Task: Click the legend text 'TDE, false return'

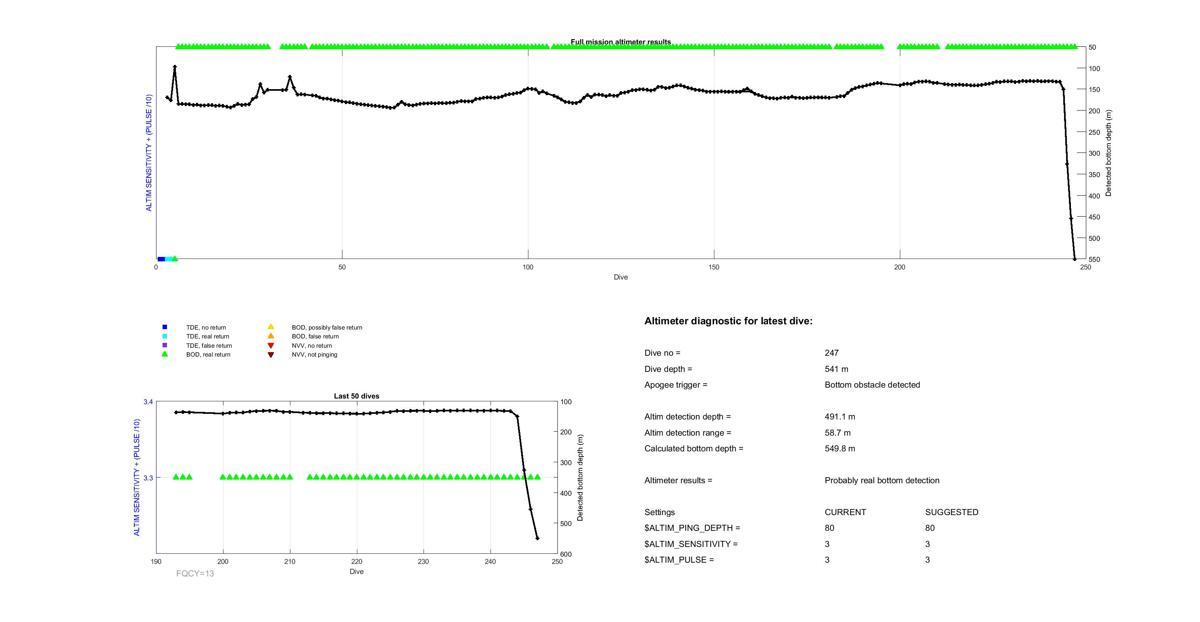Action: [209, 345]
